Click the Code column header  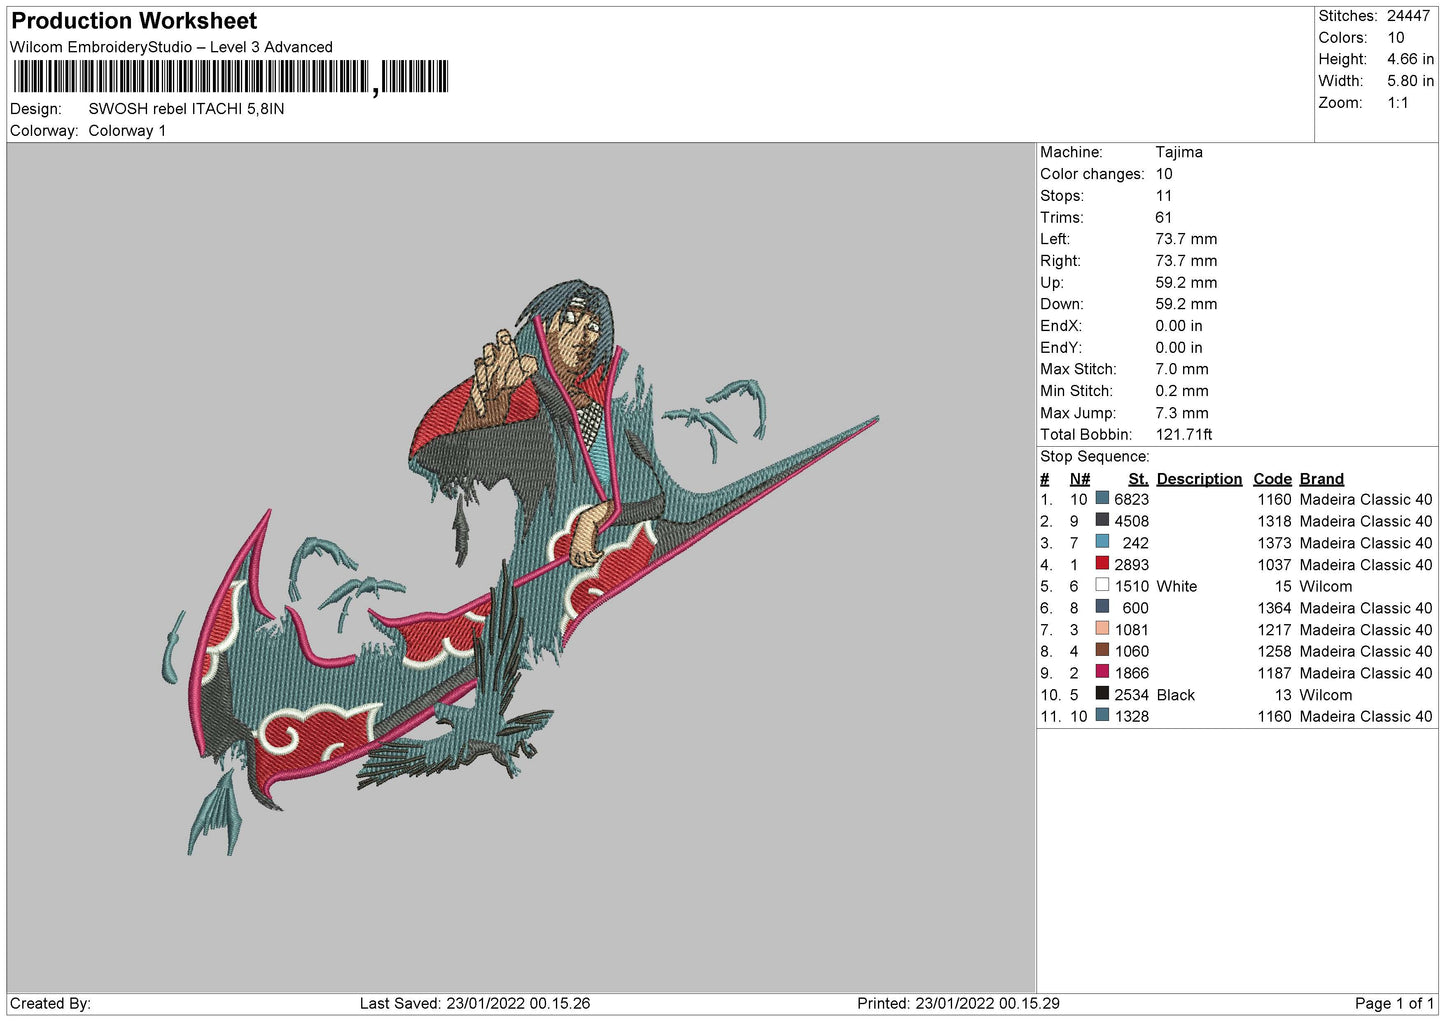click(x=1272, y=479)
